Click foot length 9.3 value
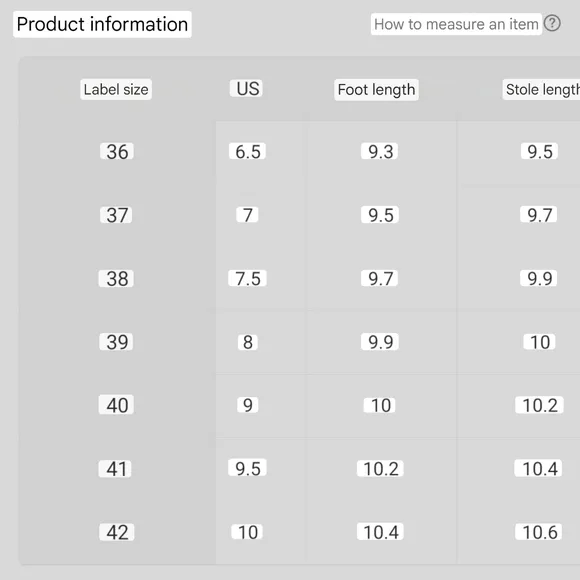 pyautogui.click(x=380, y=152)
